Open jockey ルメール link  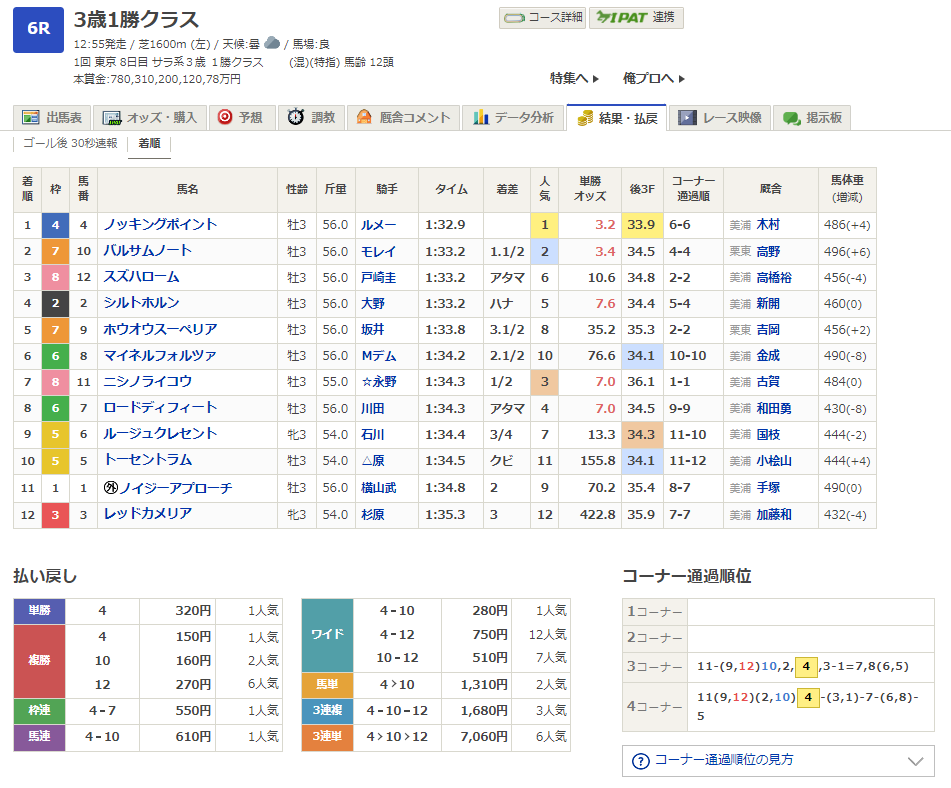click(x=378, y=225)
